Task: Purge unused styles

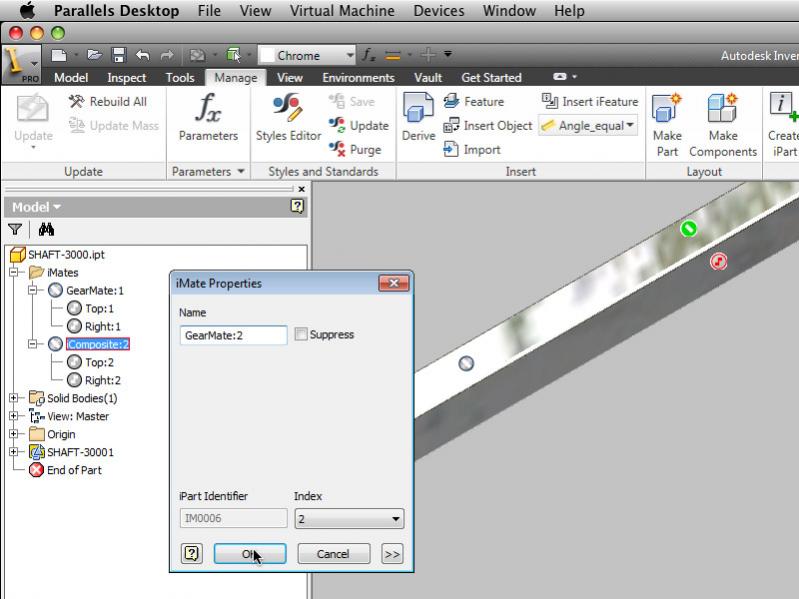Action: pyautogui.click(x=355, y=149)
